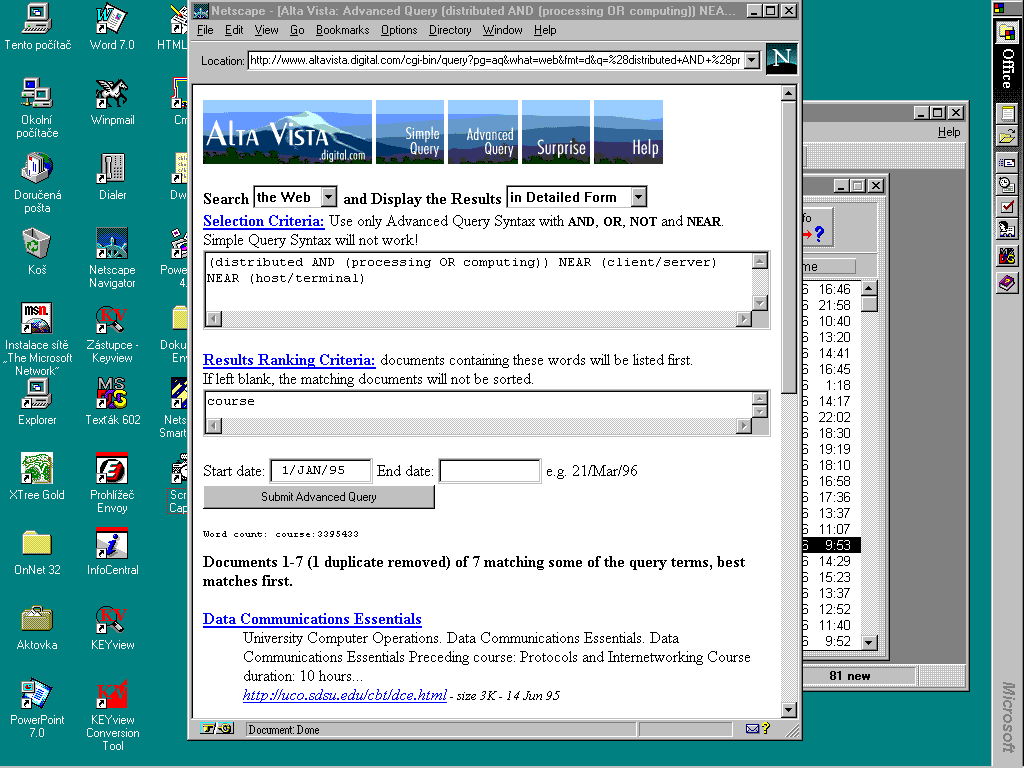1024x768 pixels.
Task: Open the Go menu
Action: 297,30
